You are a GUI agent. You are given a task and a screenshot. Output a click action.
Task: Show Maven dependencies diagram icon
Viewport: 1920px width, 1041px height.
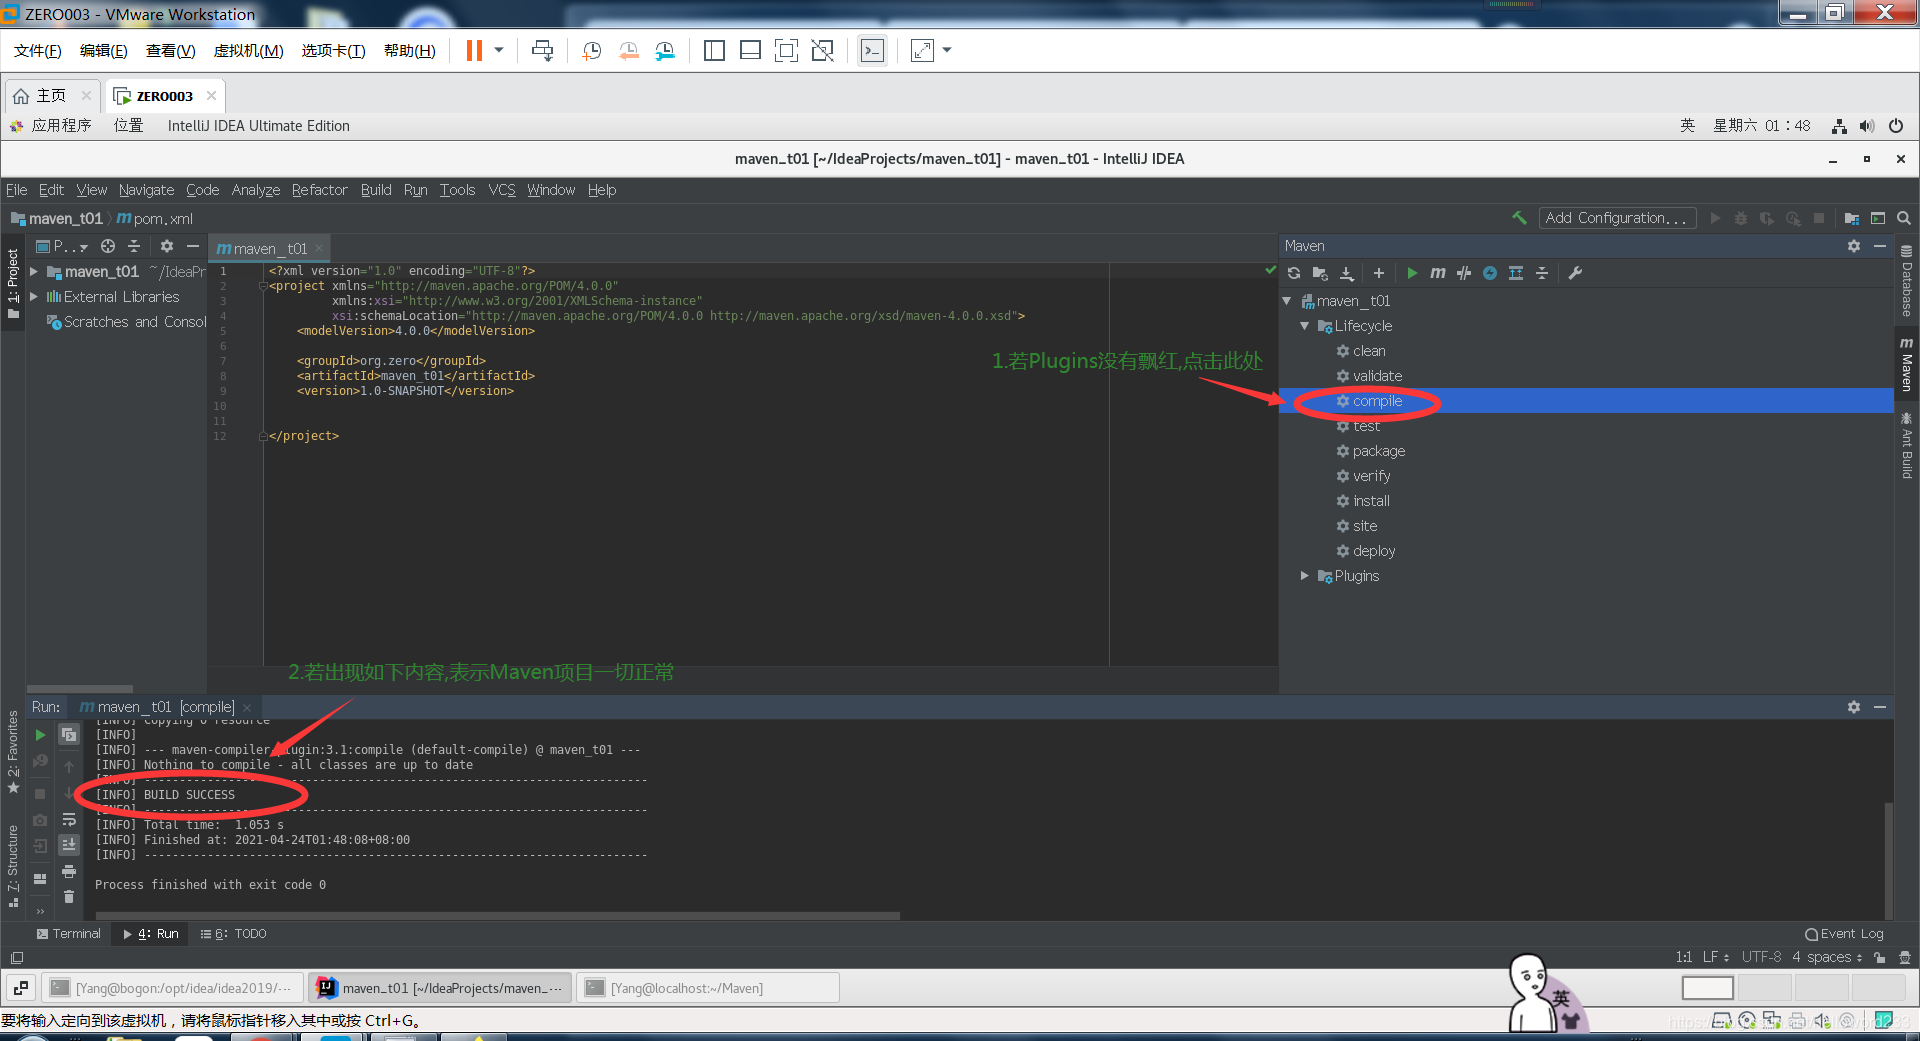(x=1516, y=273)
